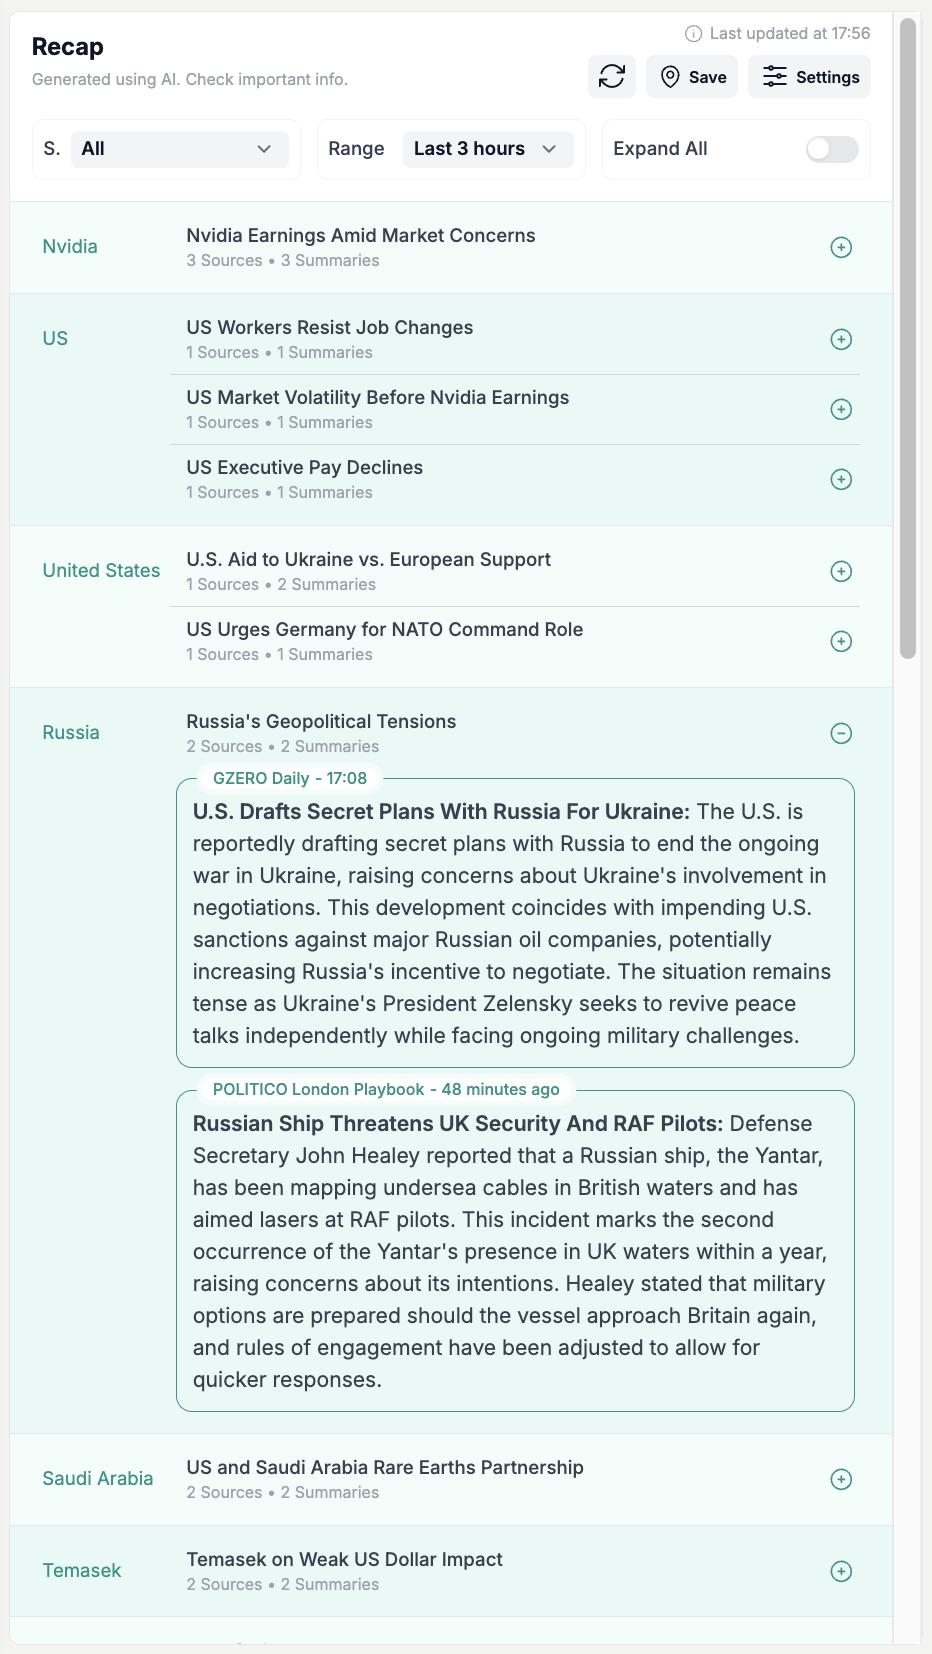Open the POLITICO London Playbook source badge

click(x=384, y=1089)
